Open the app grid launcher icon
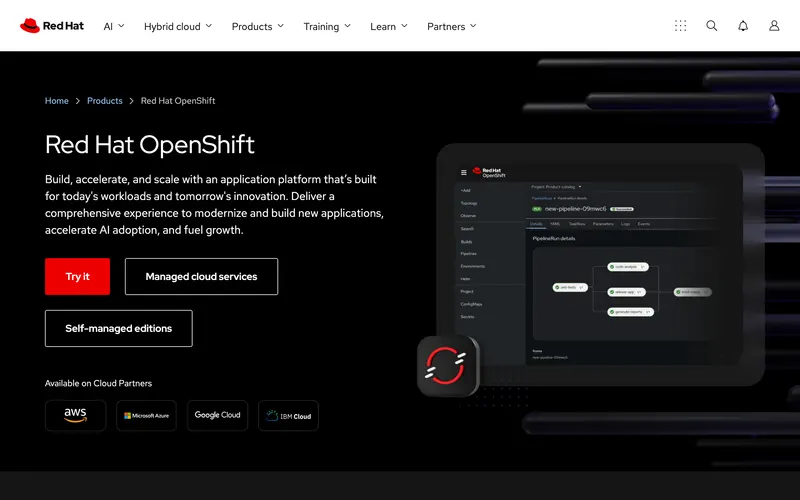Screen dimensions: 800x500 pos(680,26)
